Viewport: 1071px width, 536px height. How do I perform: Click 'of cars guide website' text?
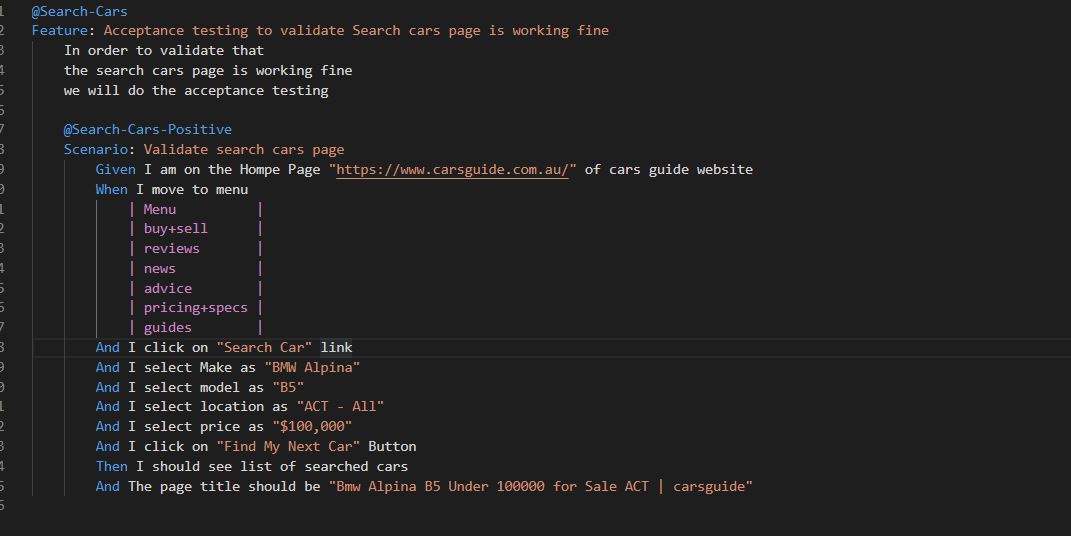[x=669, y=169]
